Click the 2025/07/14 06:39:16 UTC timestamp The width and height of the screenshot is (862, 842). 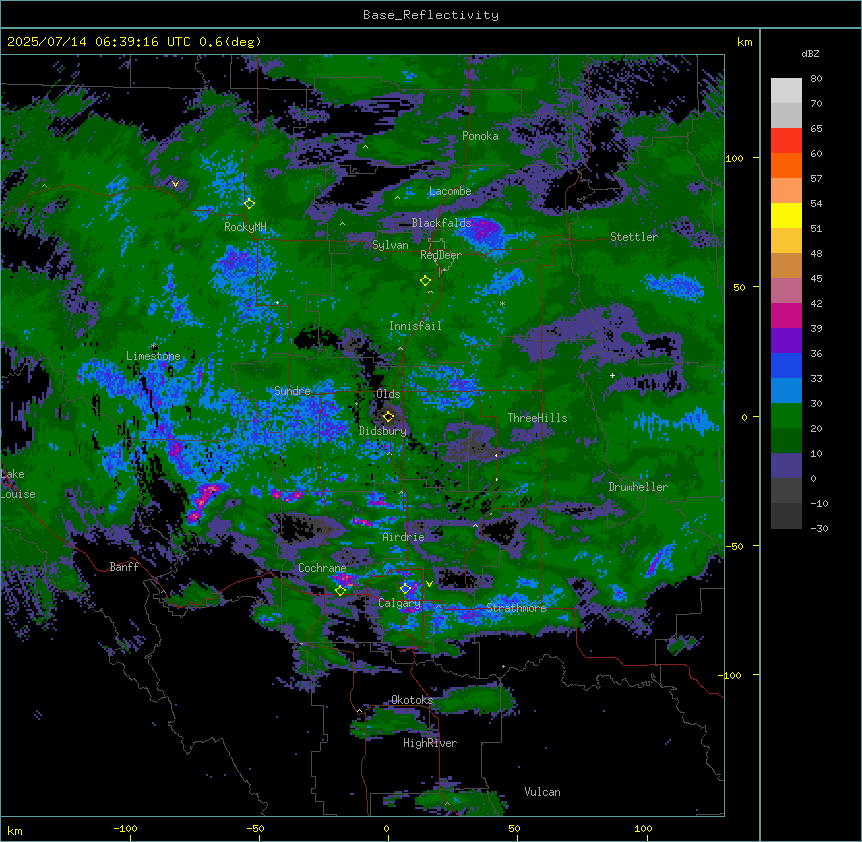point(99,42)
